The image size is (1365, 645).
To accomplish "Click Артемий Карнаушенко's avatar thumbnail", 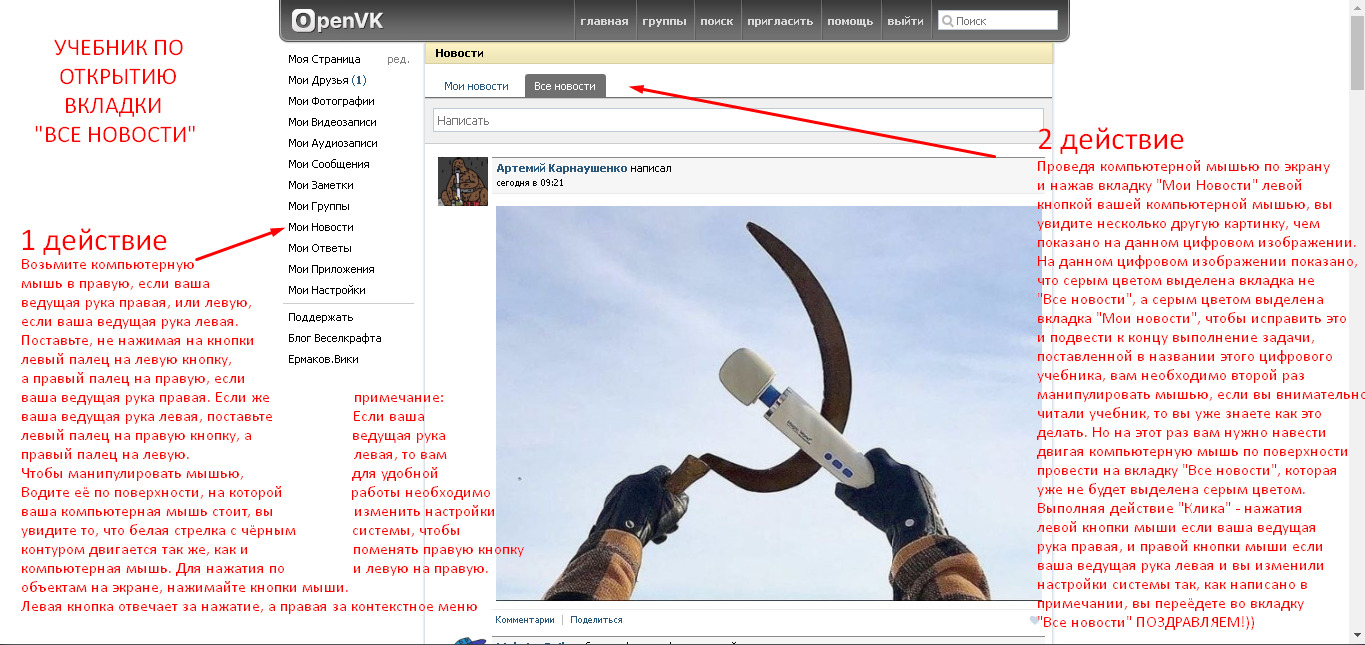I will coord(463,181).
